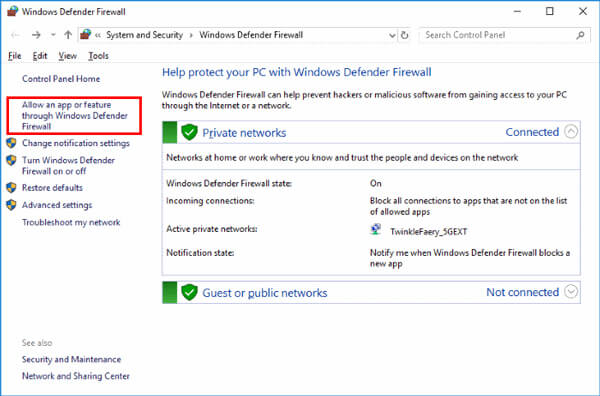This screenshot has width=600, height=396.
Task: Close the Windows Defender Firewall window
Action: [583, 11]
